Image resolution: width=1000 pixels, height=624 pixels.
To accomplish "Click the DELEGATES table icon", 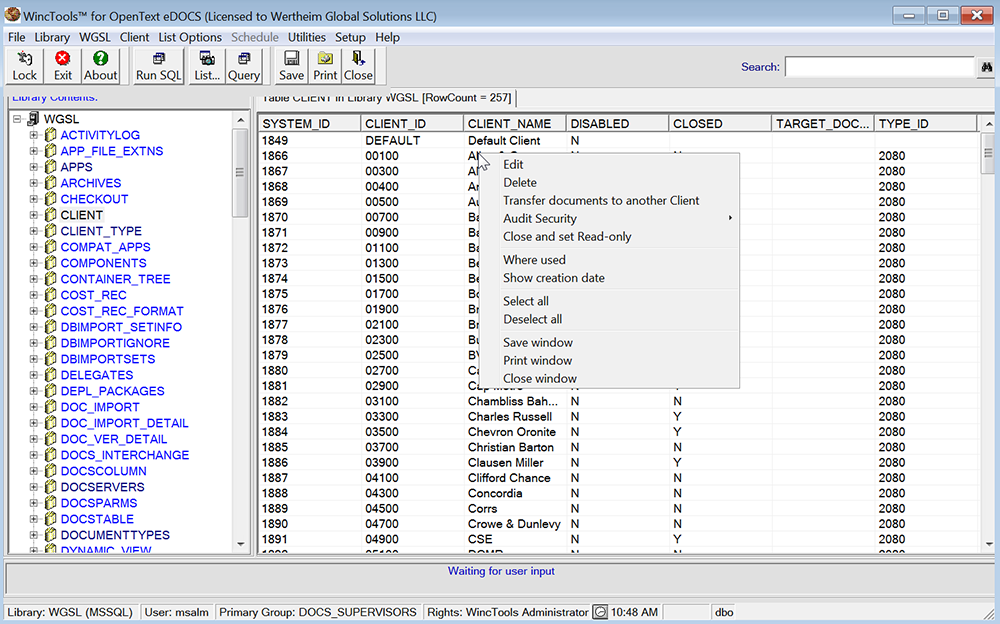I will (50, 375).
